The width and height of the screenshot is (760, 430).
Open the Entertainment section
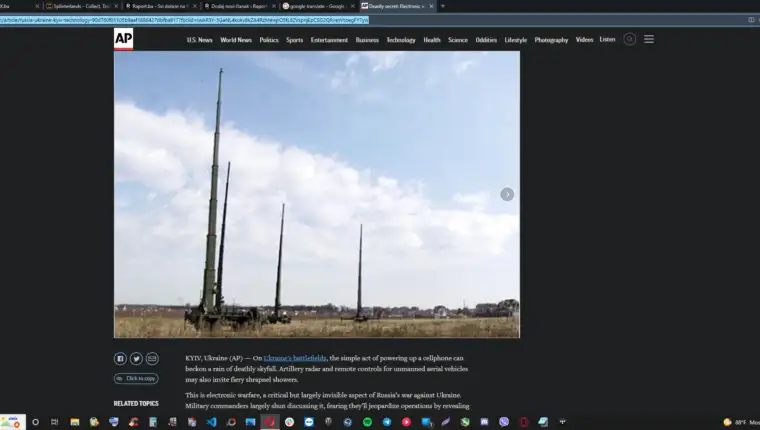pyautogui.click(x=329, y=40)
